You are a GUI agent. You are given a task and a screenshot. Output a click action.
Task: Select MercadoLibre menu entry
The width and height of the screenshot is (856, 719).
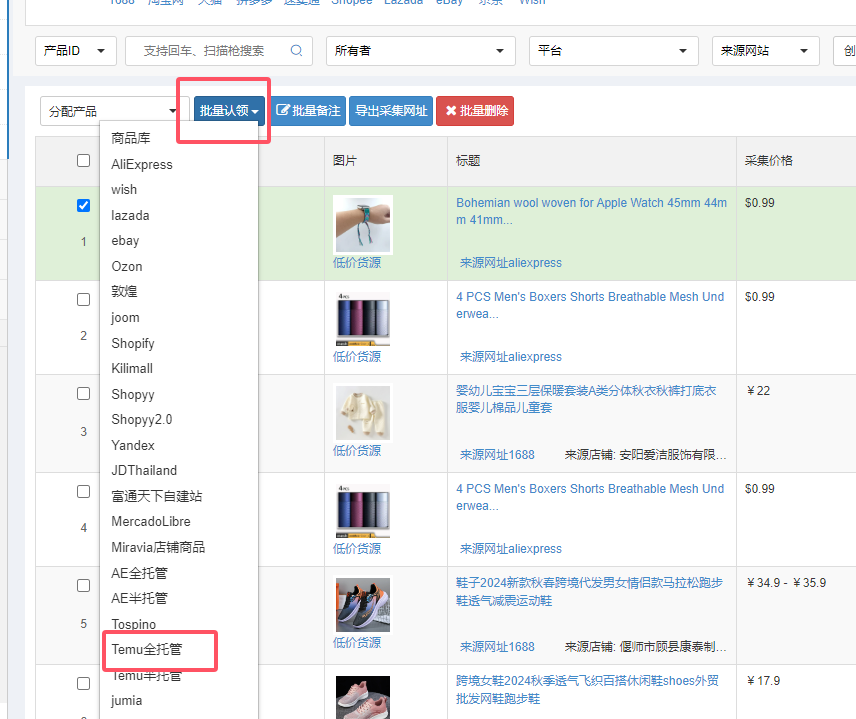click(x=151, y=521)
